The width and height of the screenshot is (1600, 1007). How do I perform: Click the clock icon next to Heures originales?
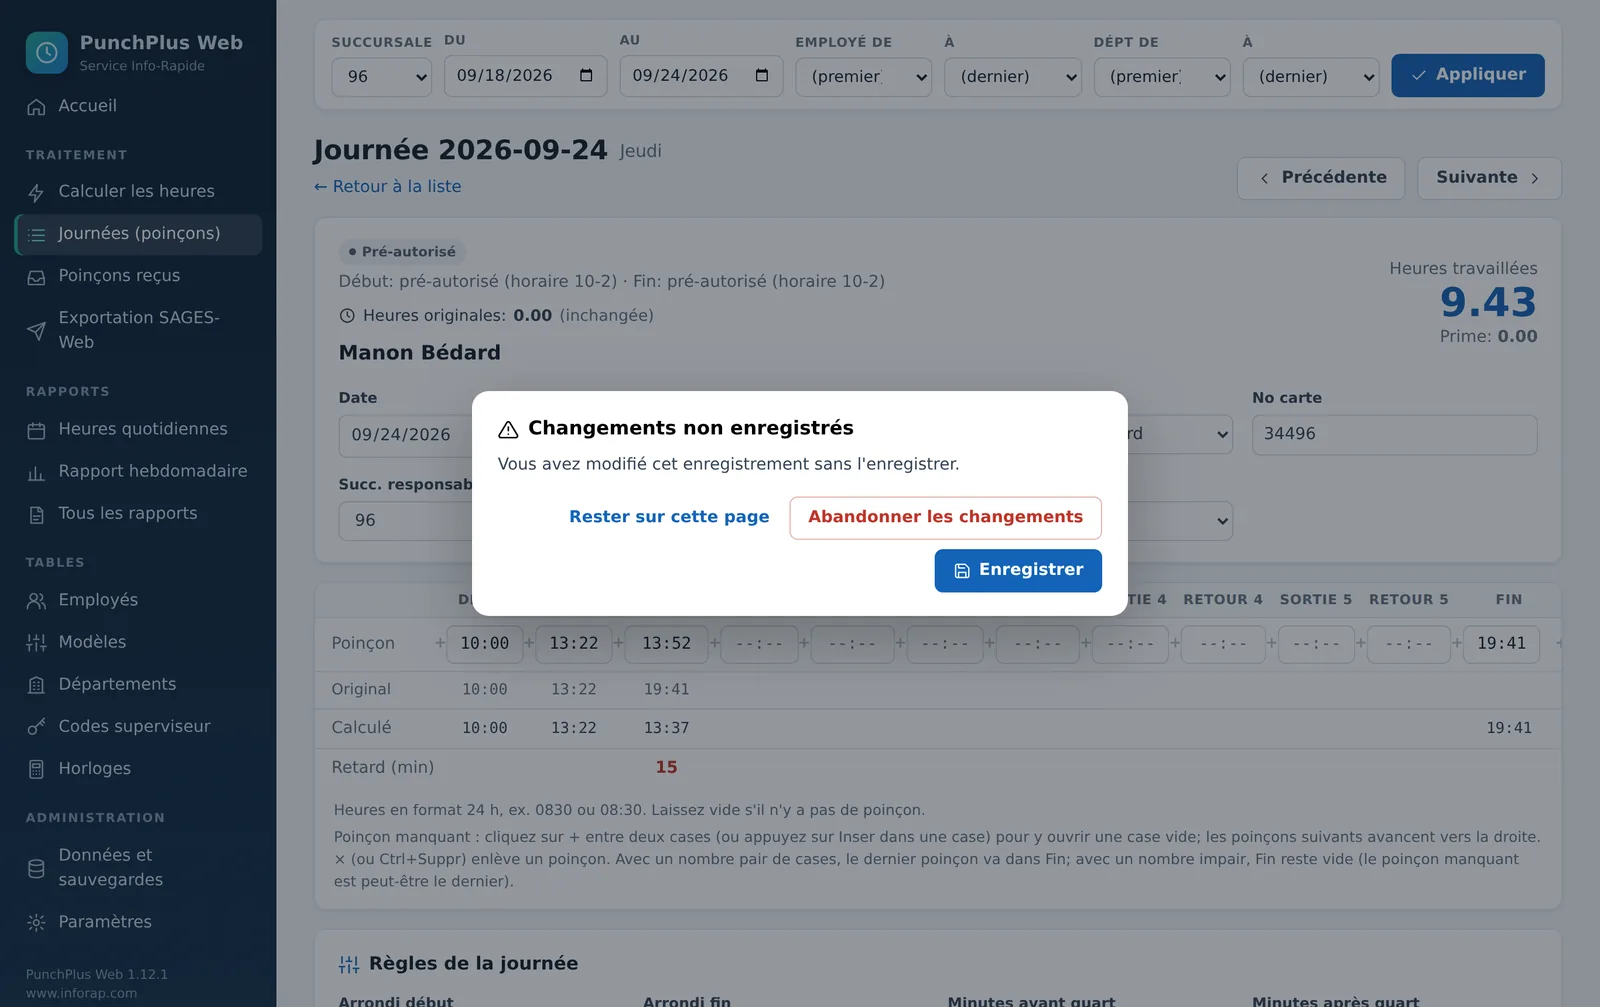point(347,316)
